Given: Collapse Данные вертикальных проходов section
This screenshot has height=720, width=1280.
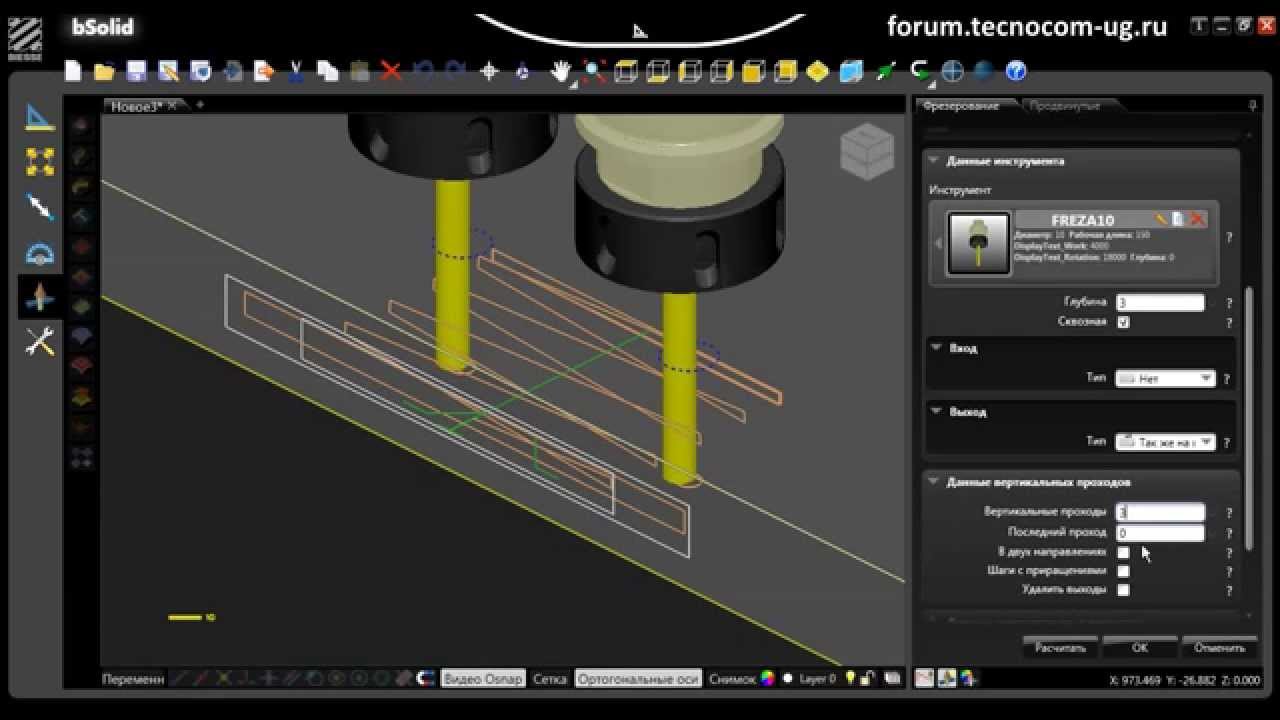Looking at the screenshot, I should (934, 481).
